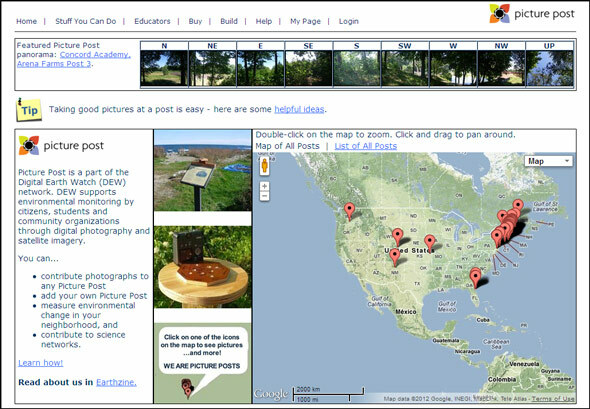The width and height of the screenshot is (590, 409).
Task: Zoom in with the map plus button
Action: click(265, 186)
